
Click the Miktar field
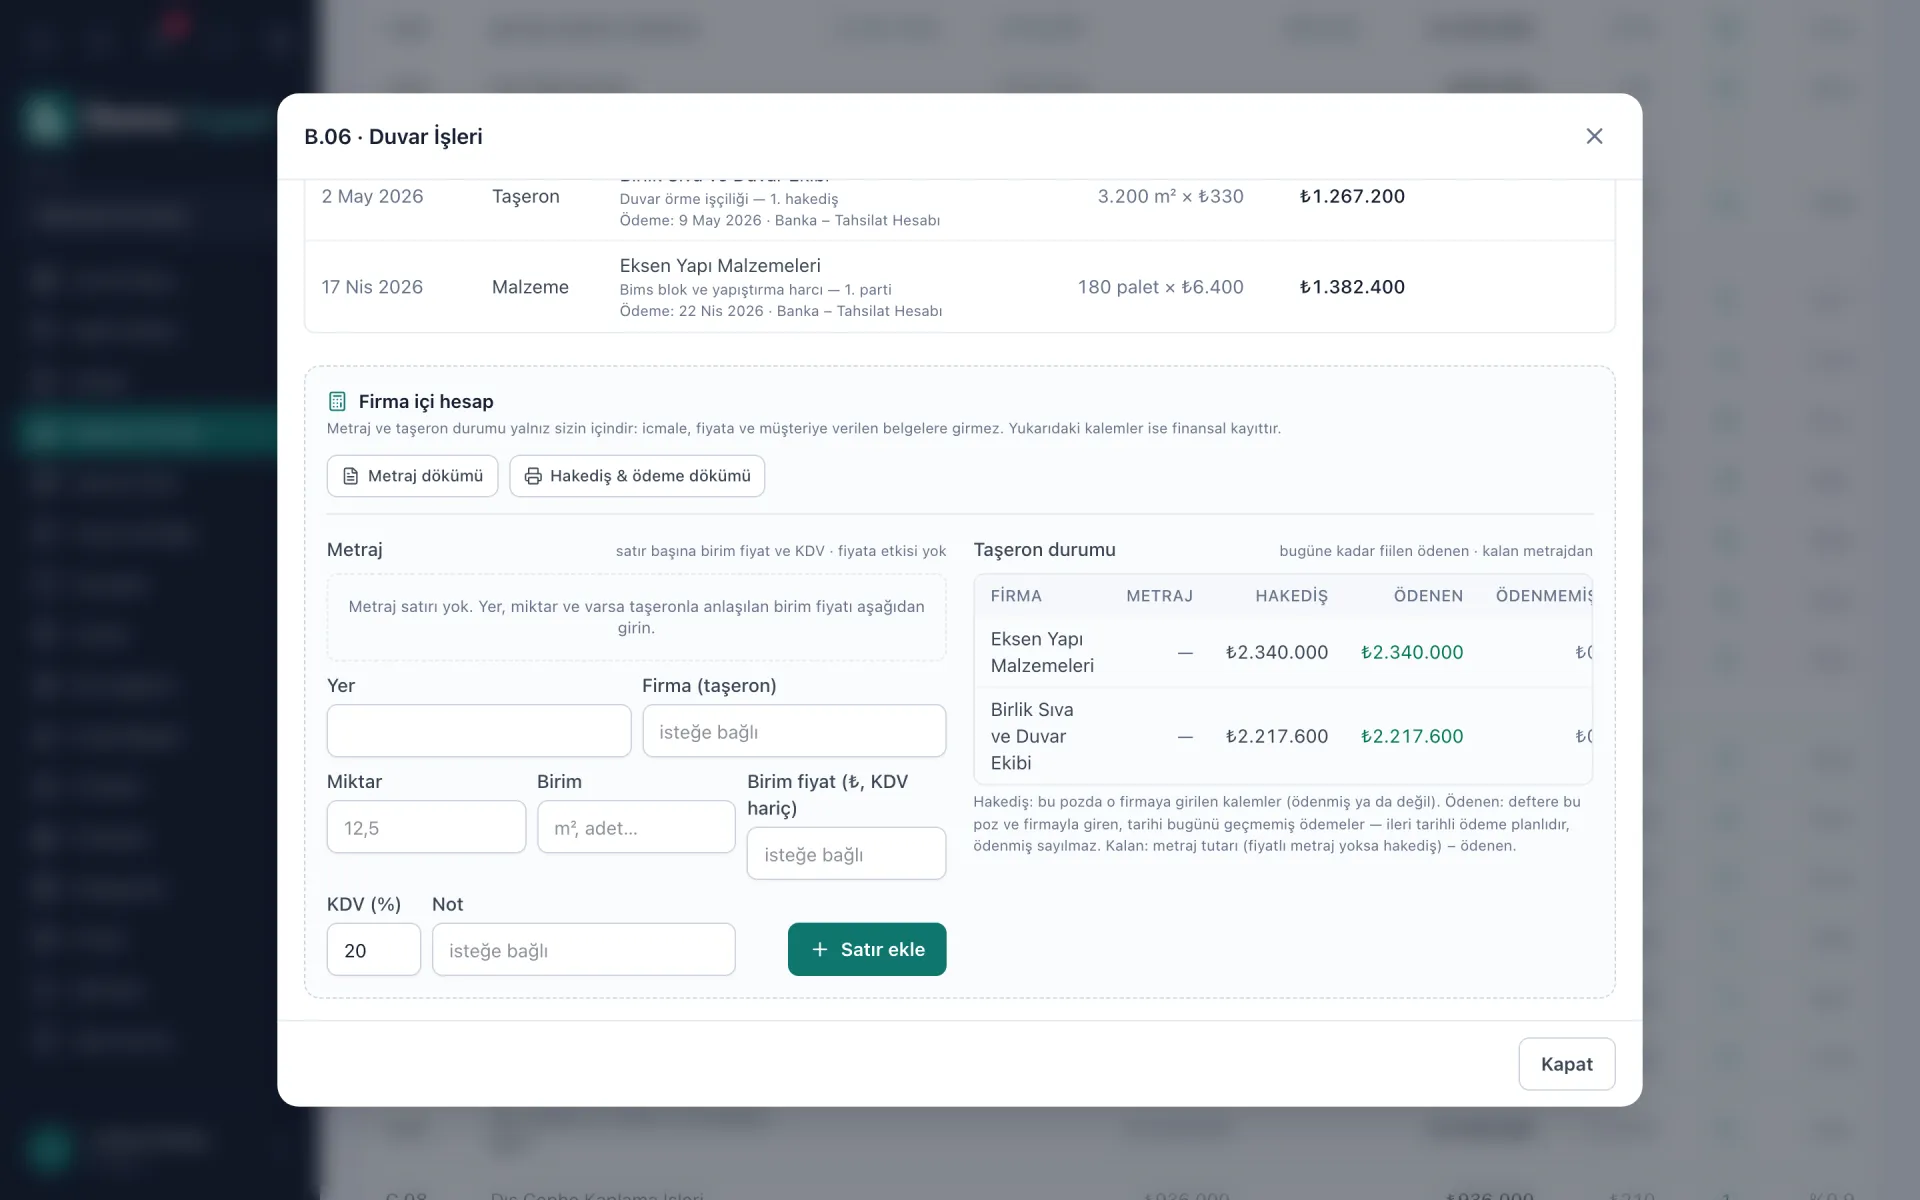pos(426,827)
